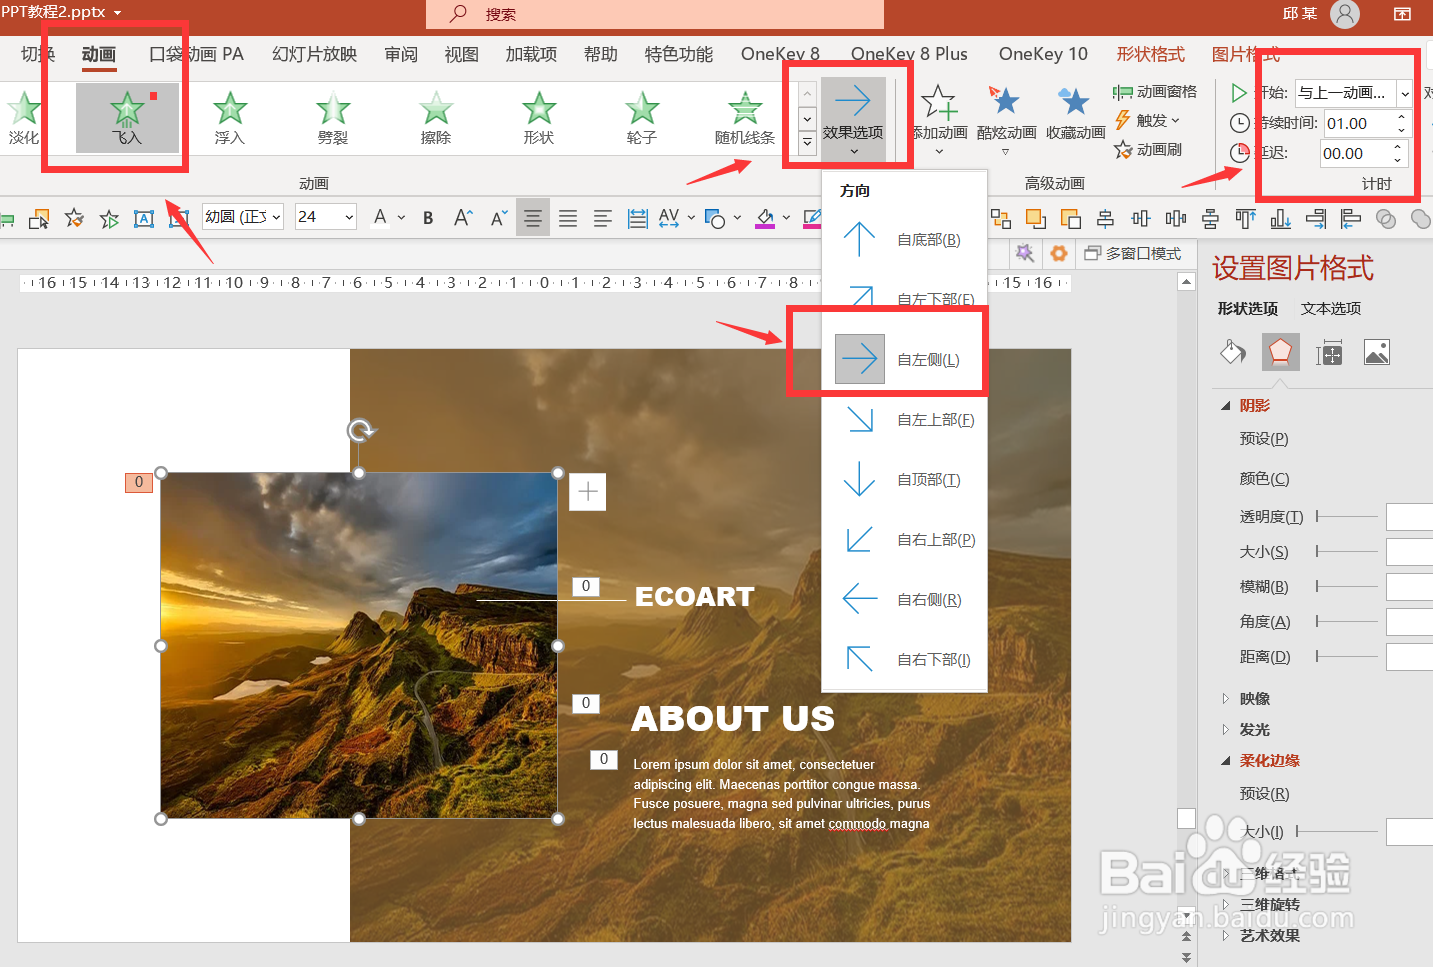Toggle left text alignment
Viewport: 1433px width, 967px height.
603,218
